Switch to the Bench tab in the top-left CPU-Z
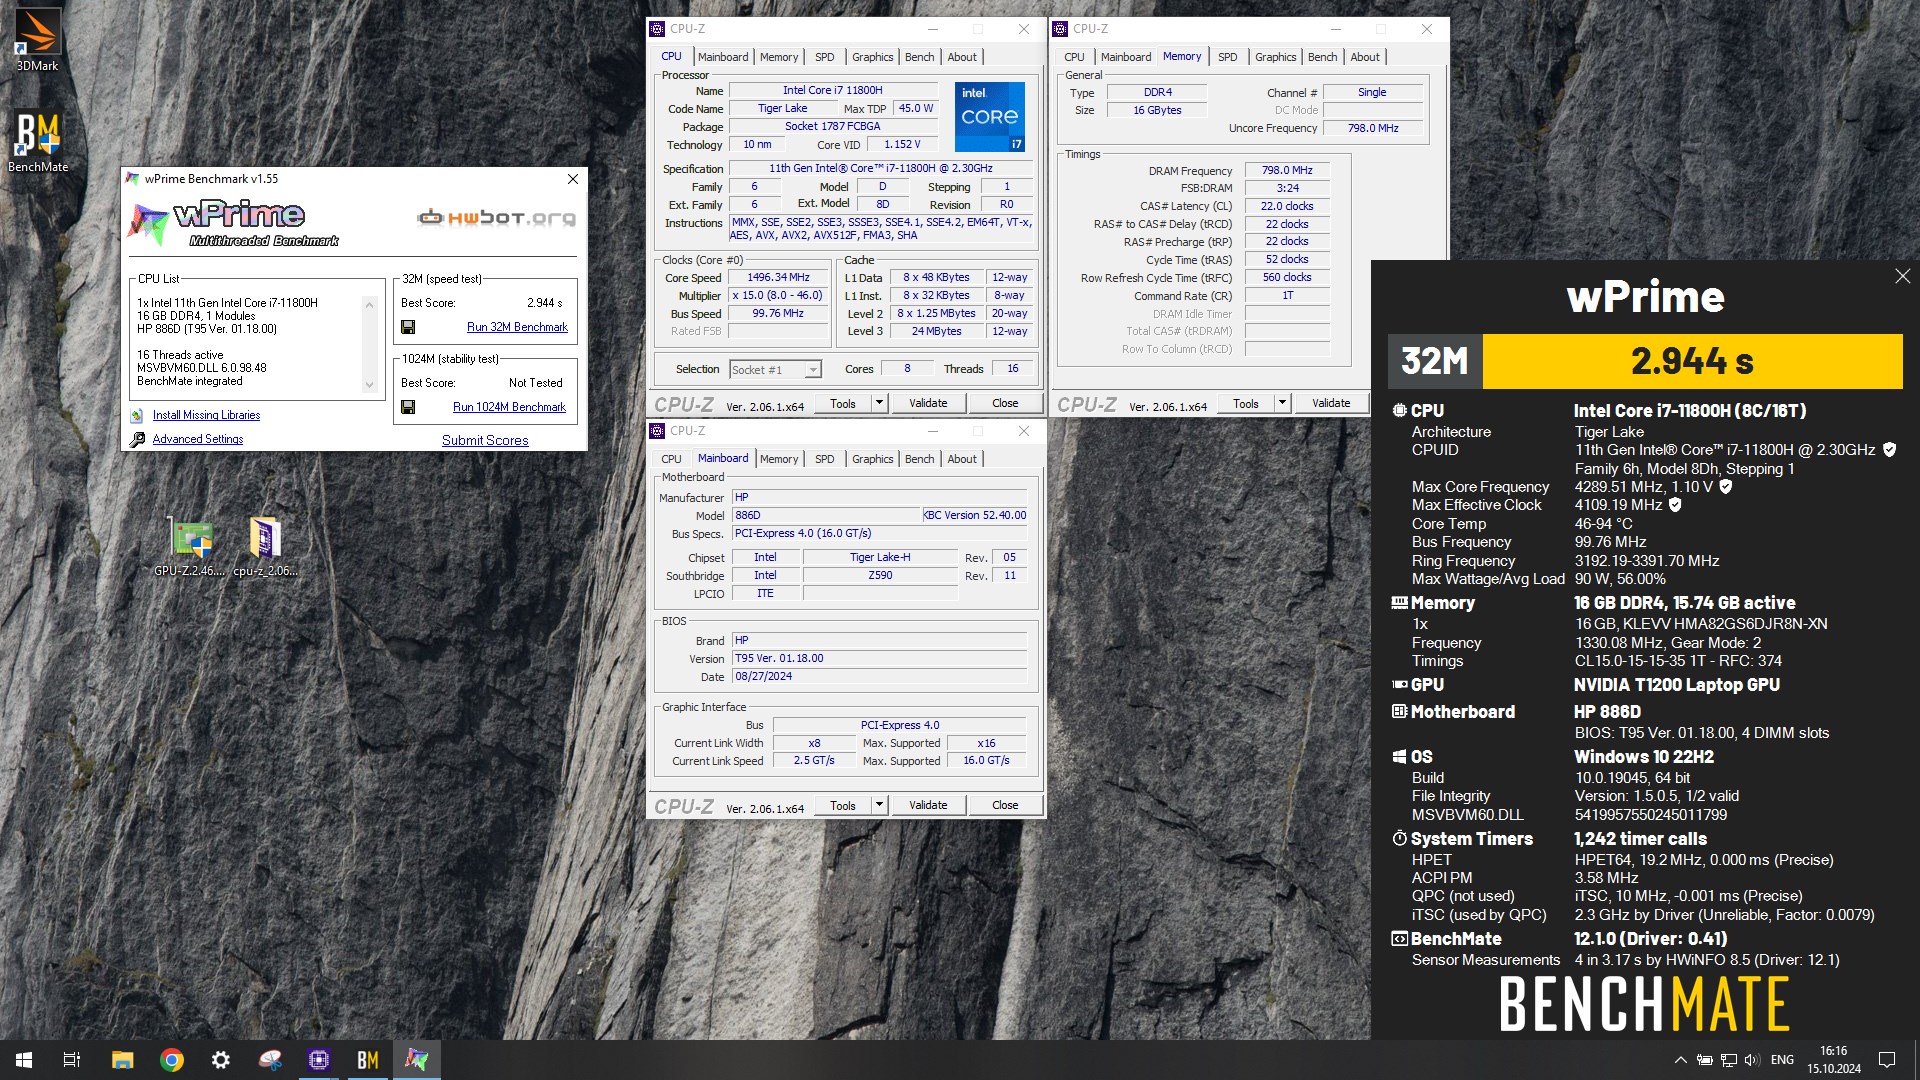Image resolution: width=1920 pixels, height=1080 pixels. pyautogui.click(x=919, y=57)
